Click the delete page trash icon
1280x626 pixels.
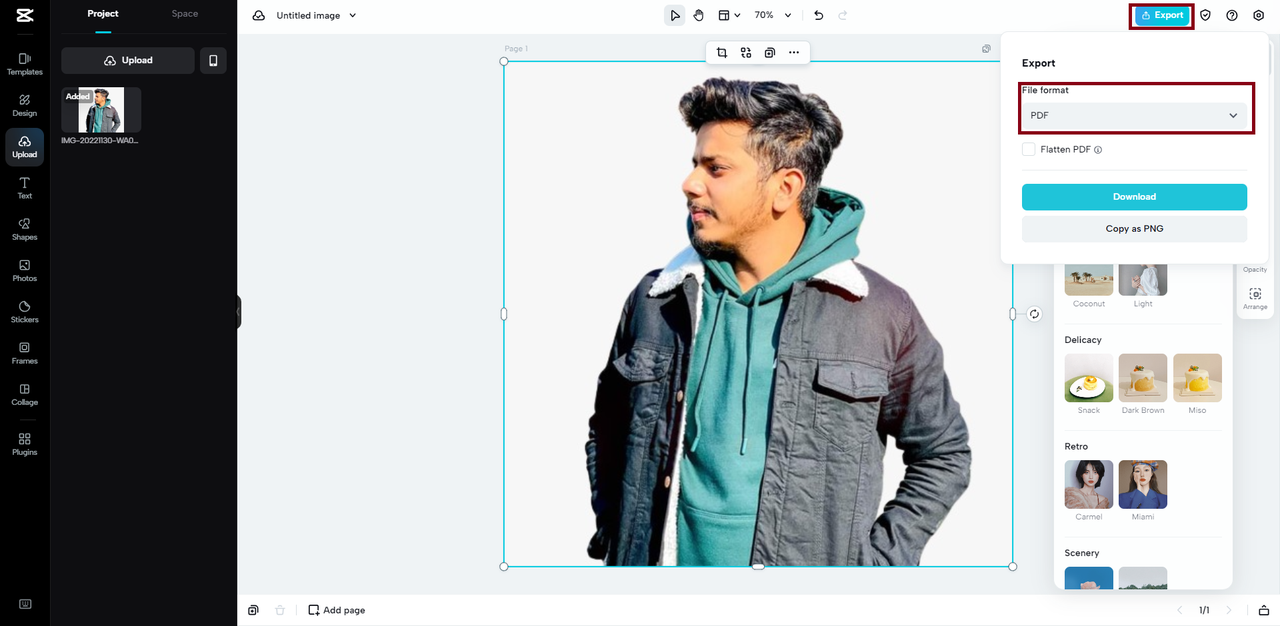coord(280,610)
